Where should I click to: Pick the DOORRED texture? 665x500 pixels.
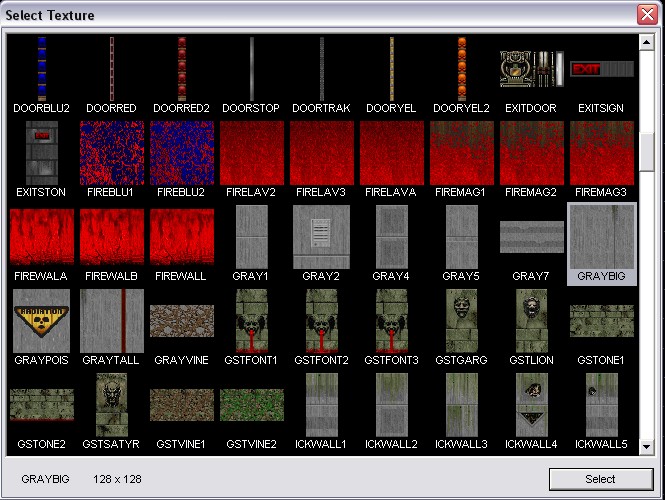112,69
